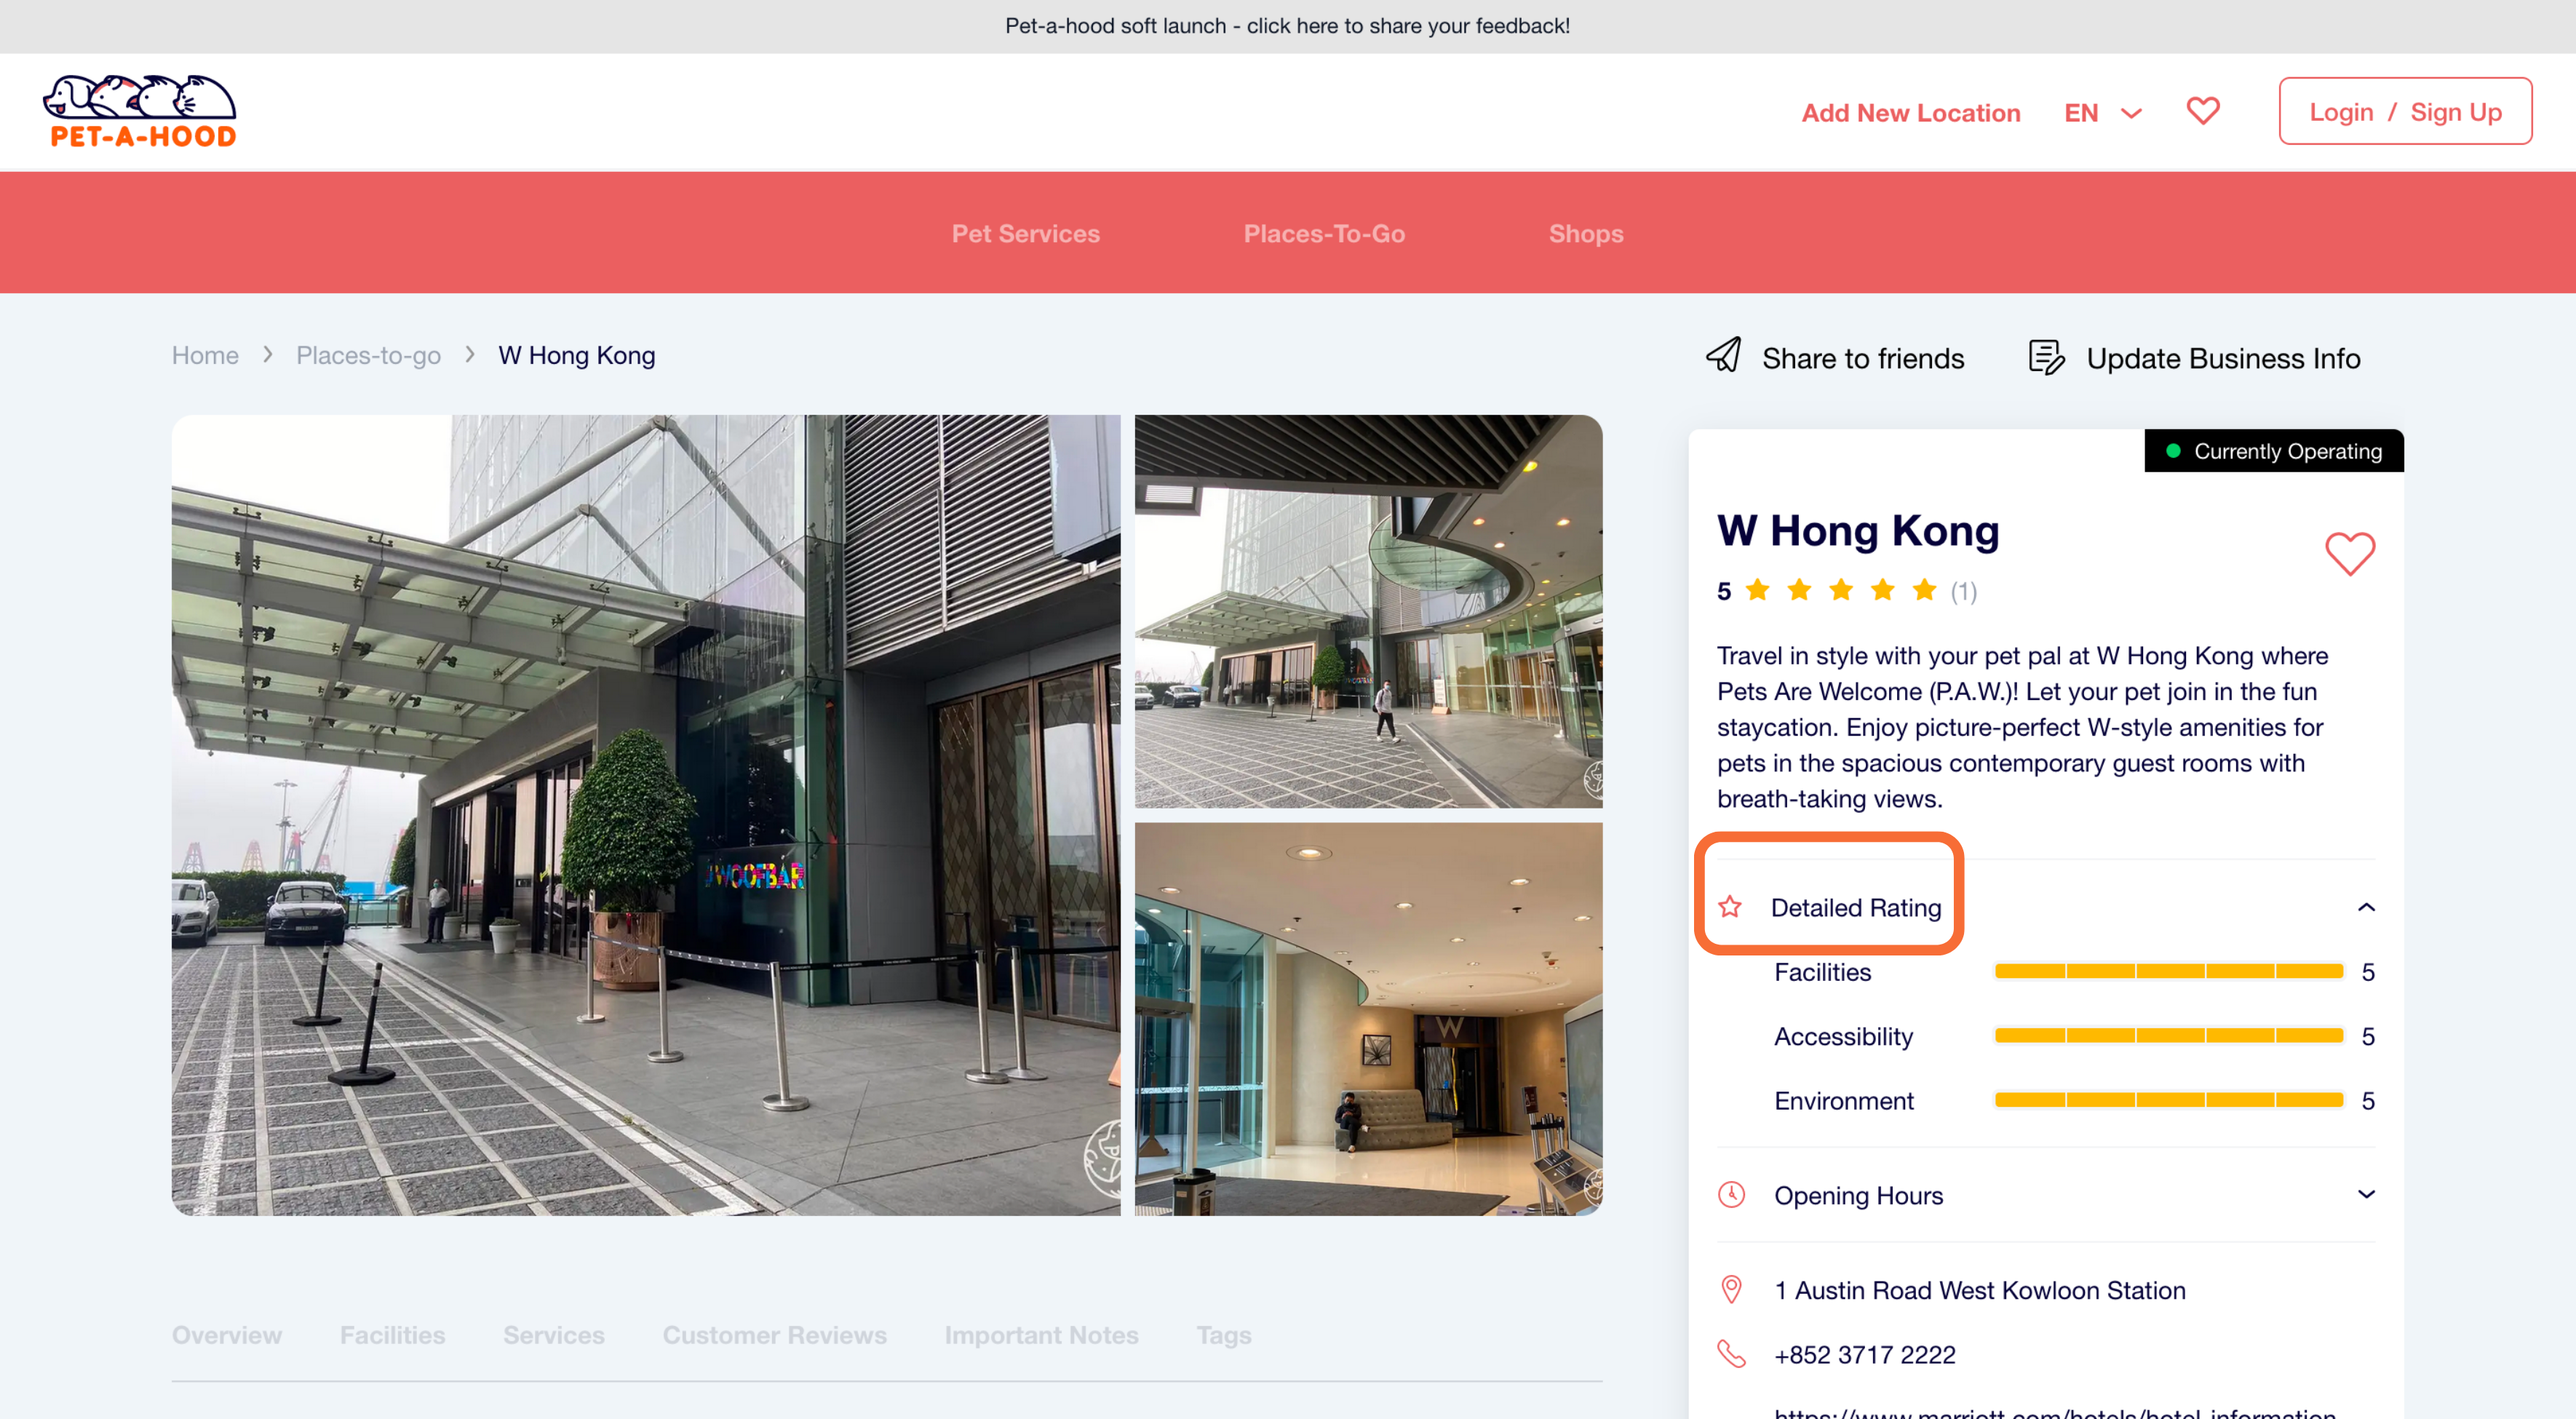Click the W Hong Kong breadcrumb text

tap(576, 355)
